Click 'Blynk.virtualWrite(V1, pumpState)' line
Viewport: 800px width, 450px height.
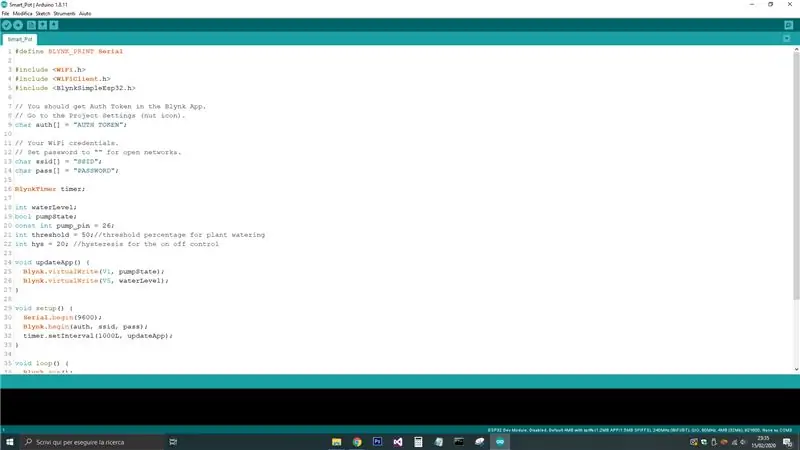point(94,272)
